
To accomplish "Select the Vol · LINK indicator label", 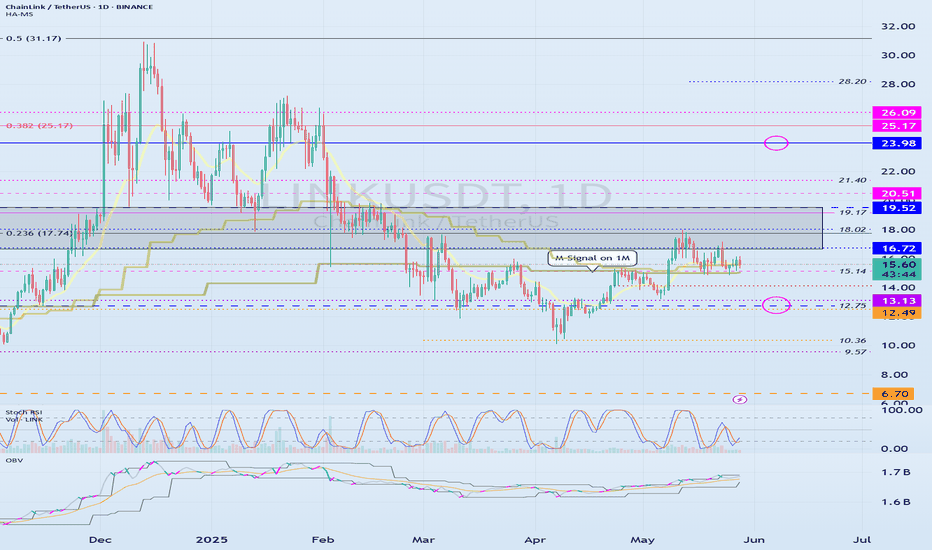I will point(23,419).
